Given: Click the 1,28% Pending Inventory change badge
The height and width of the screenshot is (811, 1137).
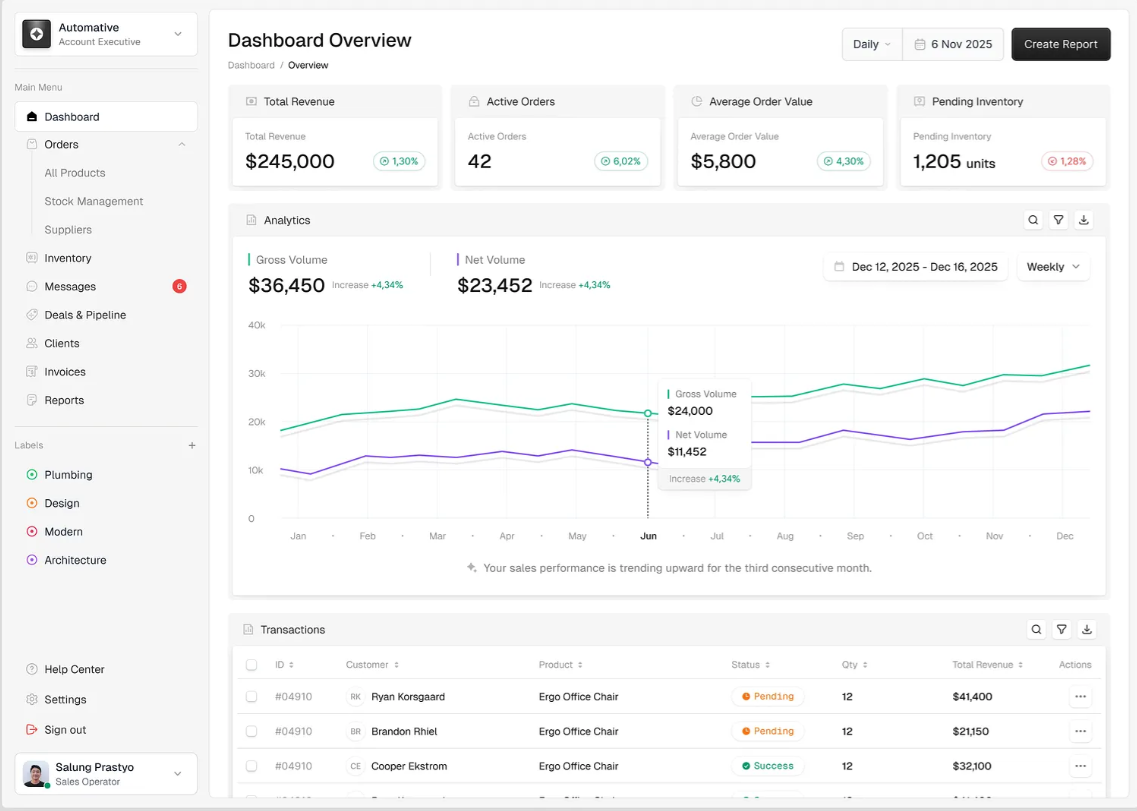Looking at the screenshot, I should 1067,161.
